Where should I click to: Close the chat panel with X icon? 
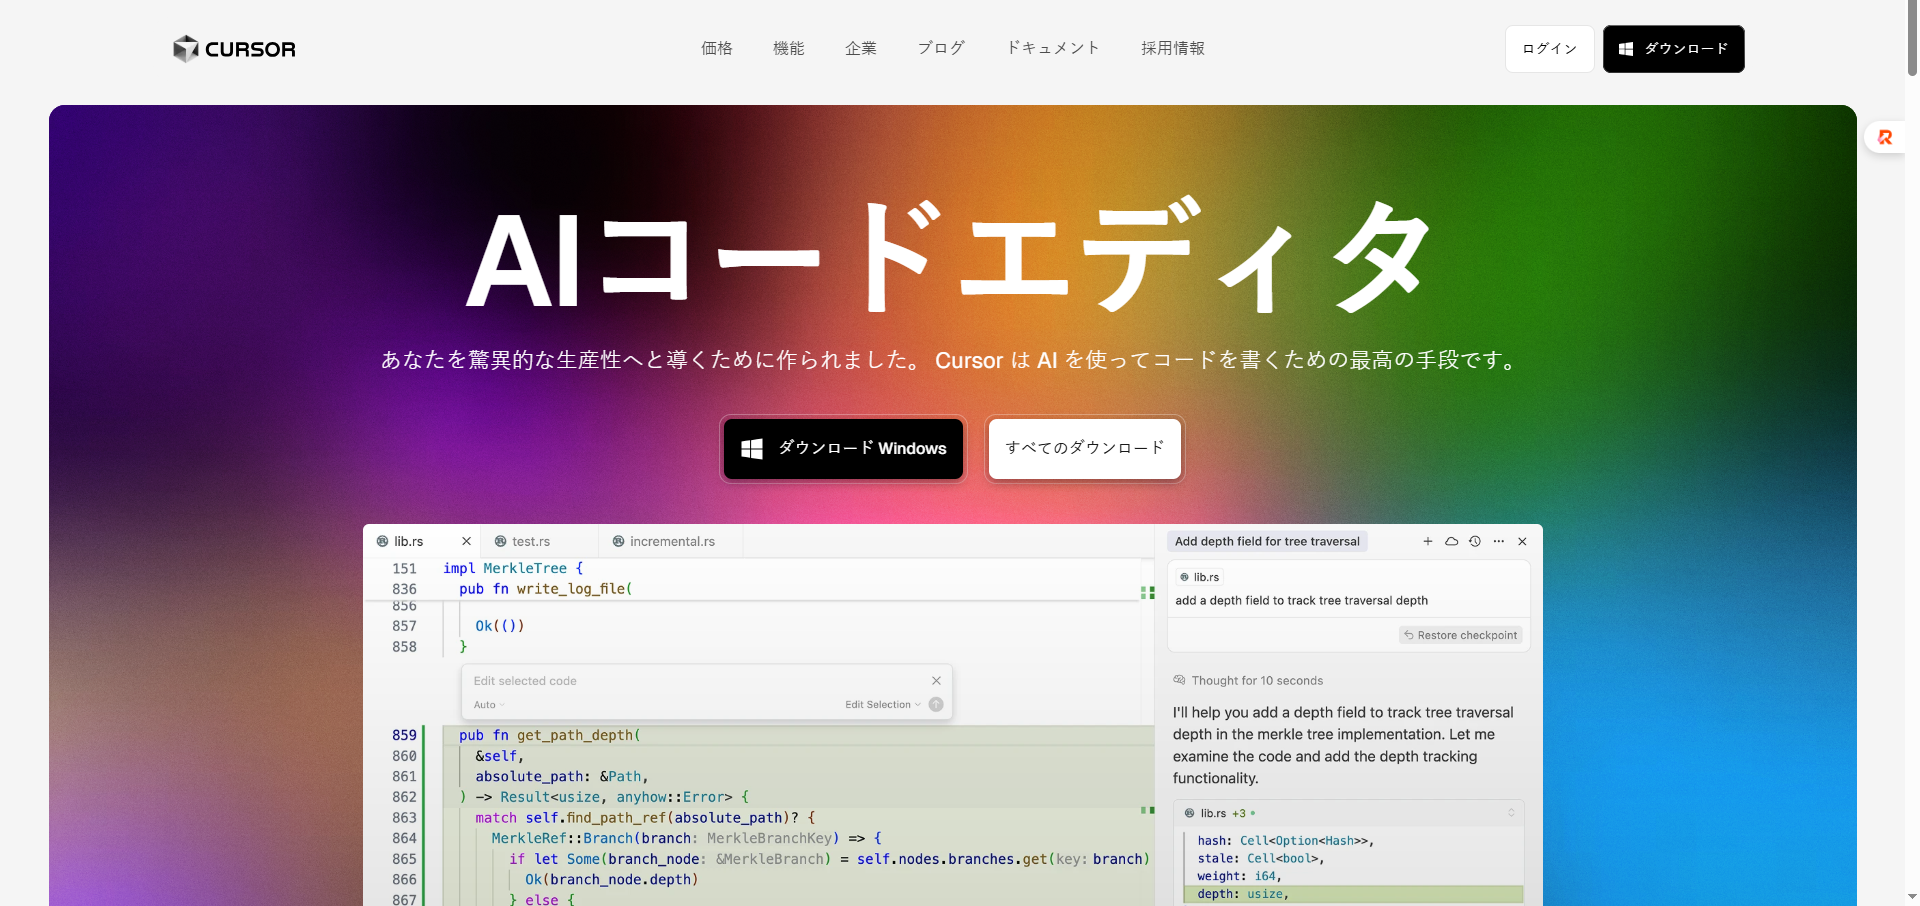[1522, 541]
